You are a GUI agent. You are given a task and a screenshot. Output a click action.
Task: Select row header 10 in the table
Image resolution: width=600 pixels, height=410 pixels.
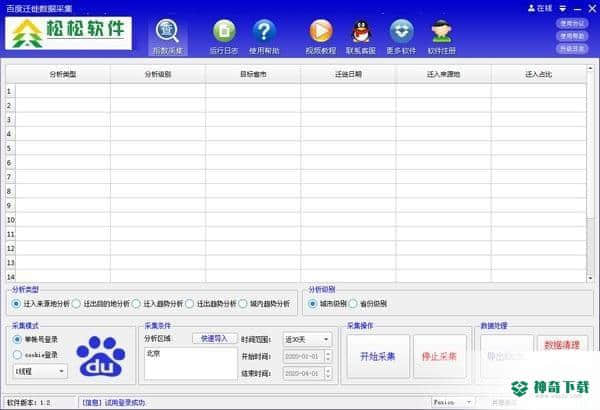10,220
